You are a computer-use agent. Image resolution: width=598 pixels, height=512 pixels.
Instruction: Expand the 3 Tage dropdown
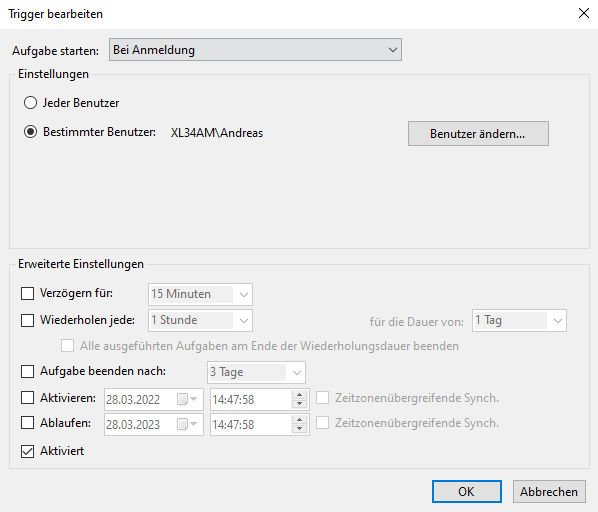[256, 372]
